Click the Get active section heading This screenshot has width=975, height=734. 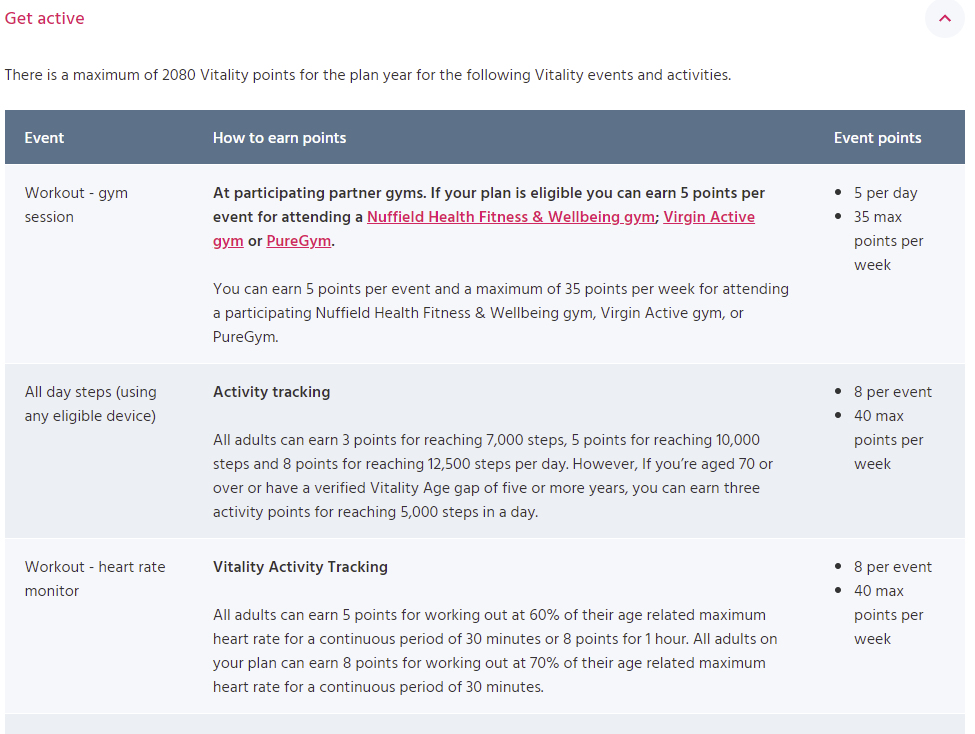(45, 18)
